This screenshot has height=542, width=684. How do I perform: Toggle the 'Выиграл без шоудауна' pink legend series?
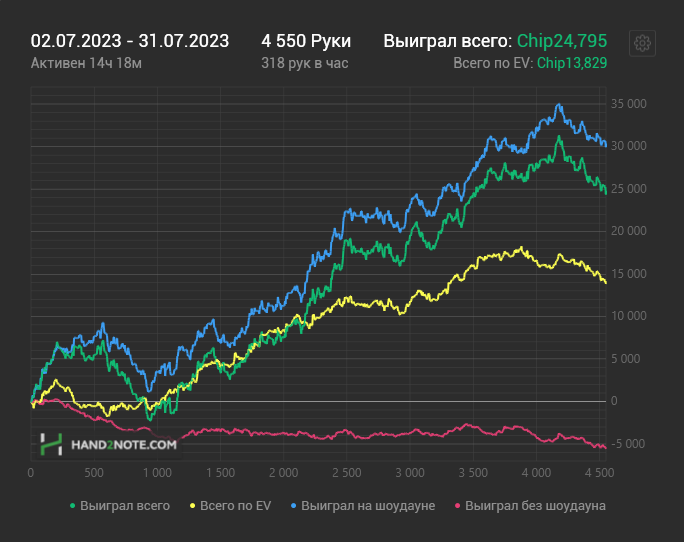click(x=530, y=506)
